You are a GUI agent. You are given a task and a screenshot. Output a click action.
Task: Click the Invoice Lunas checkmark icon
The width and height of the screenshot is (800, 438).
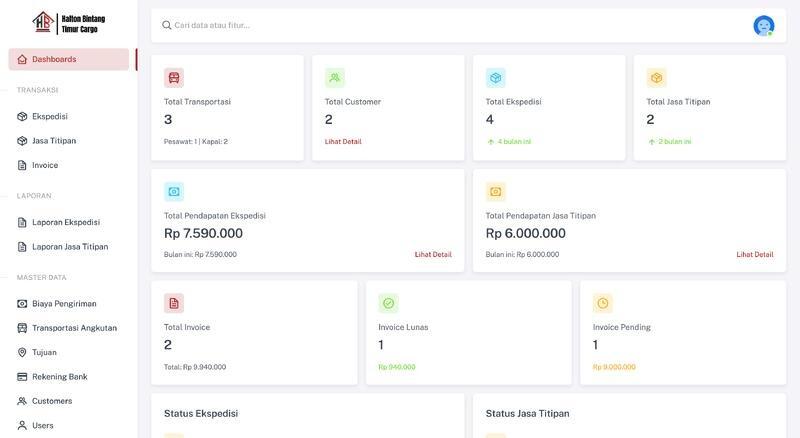(388, 303)
